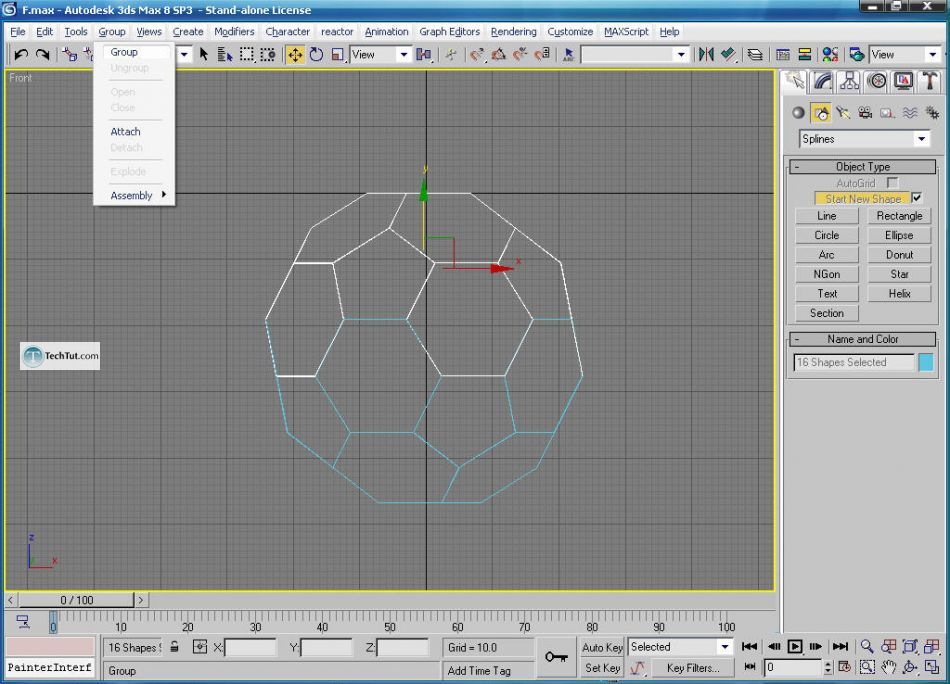Toggle the Auto Key button
The image size is (950, 684).
coord(602,648)
